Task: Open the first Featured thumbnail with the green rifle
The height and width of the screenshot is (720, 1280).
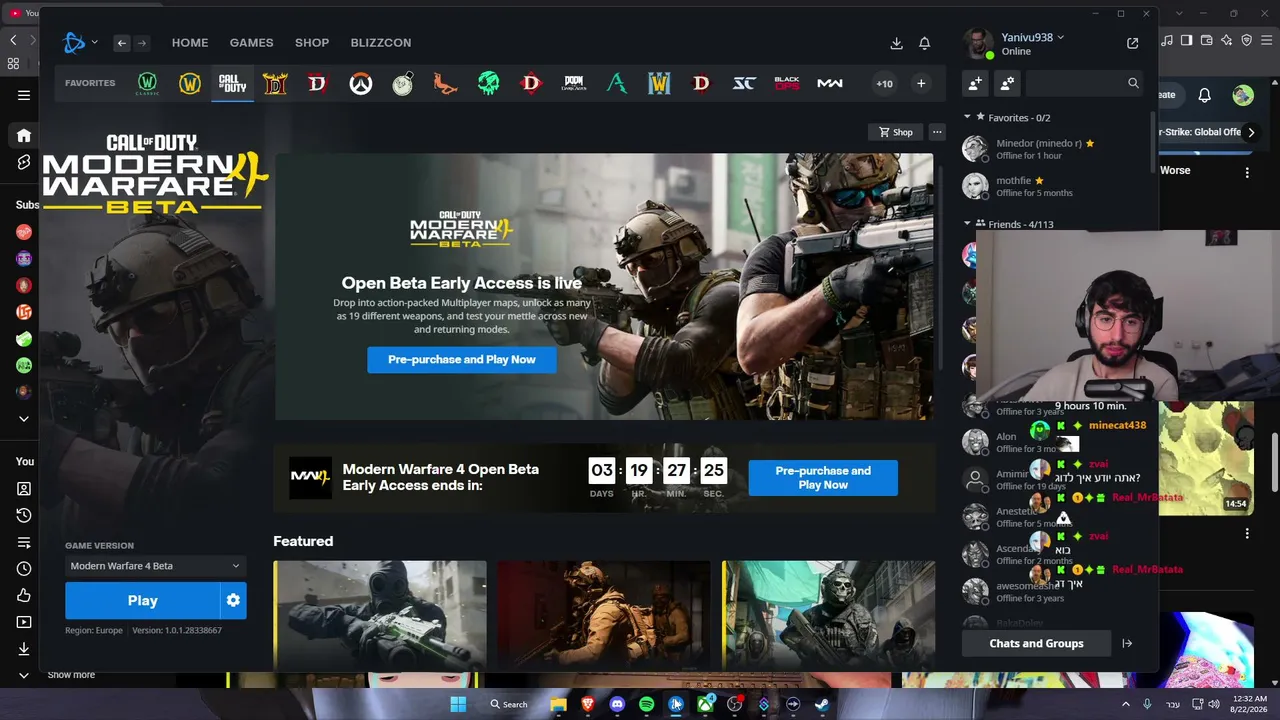Action: pos(380,614)
